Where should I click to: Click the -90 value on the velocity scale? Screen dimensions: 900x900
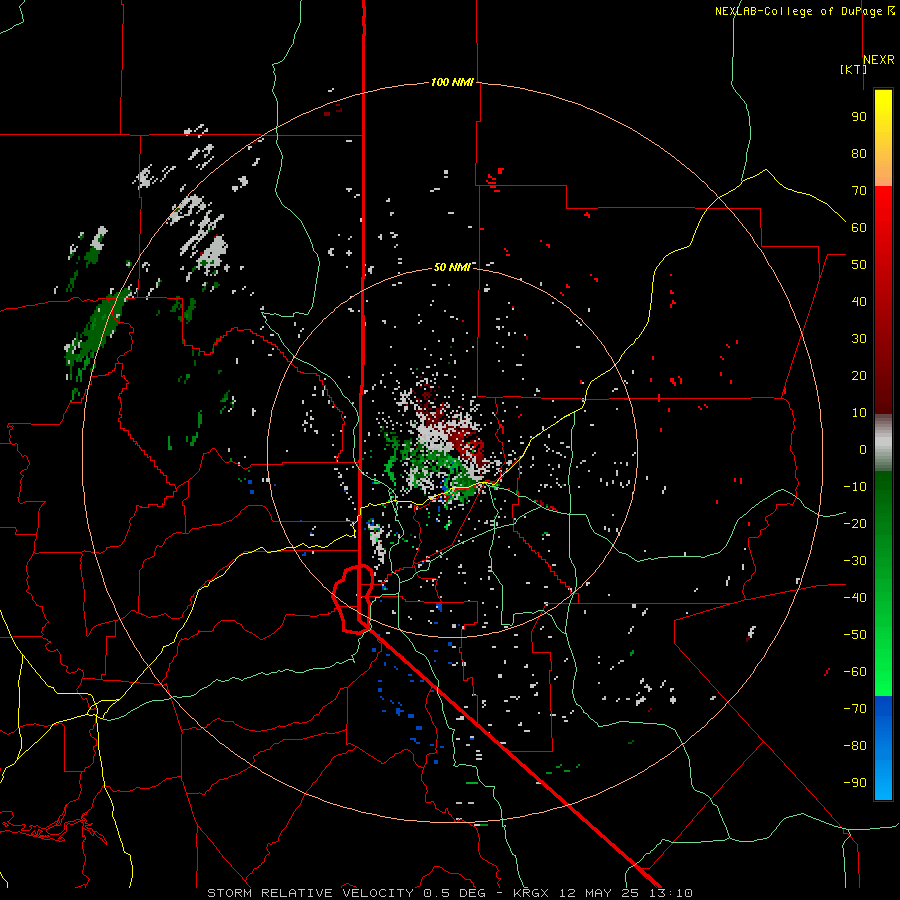(855, 783)
